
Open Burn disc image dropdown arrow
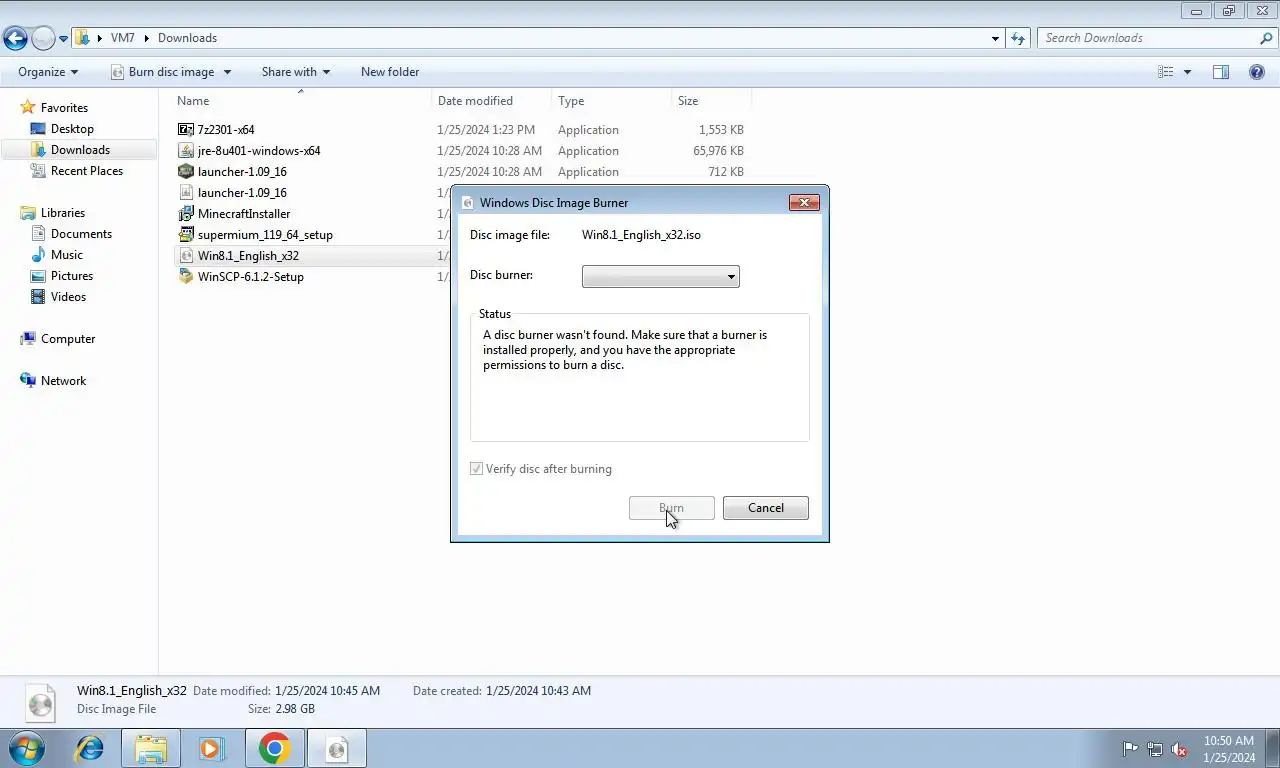tap(227, 72)
